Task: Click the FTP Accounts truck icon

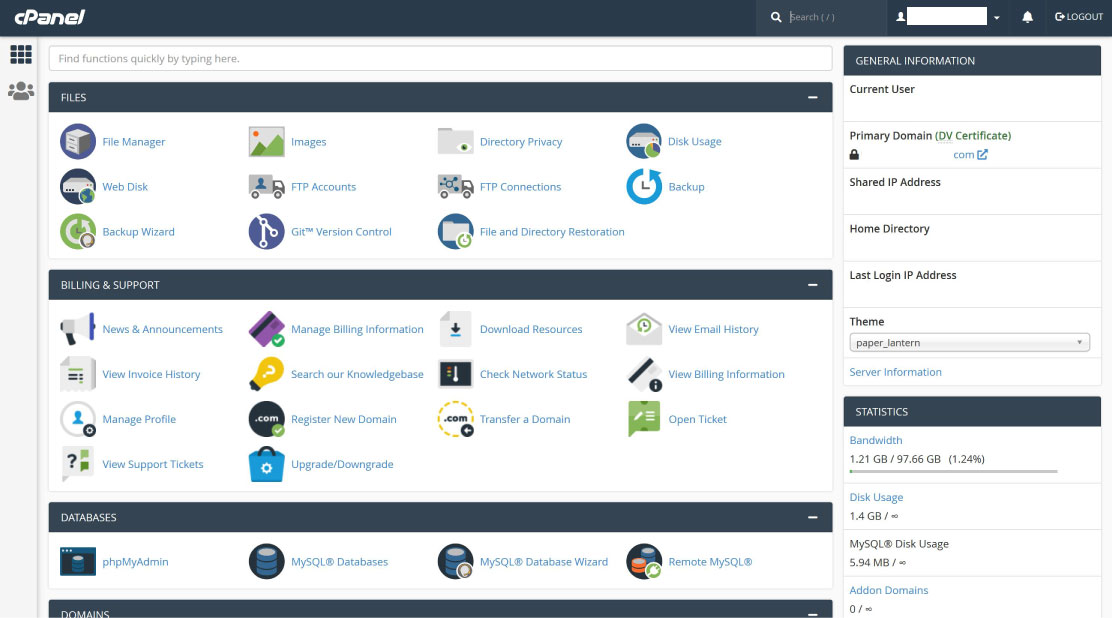Action: tap(267, 187)
